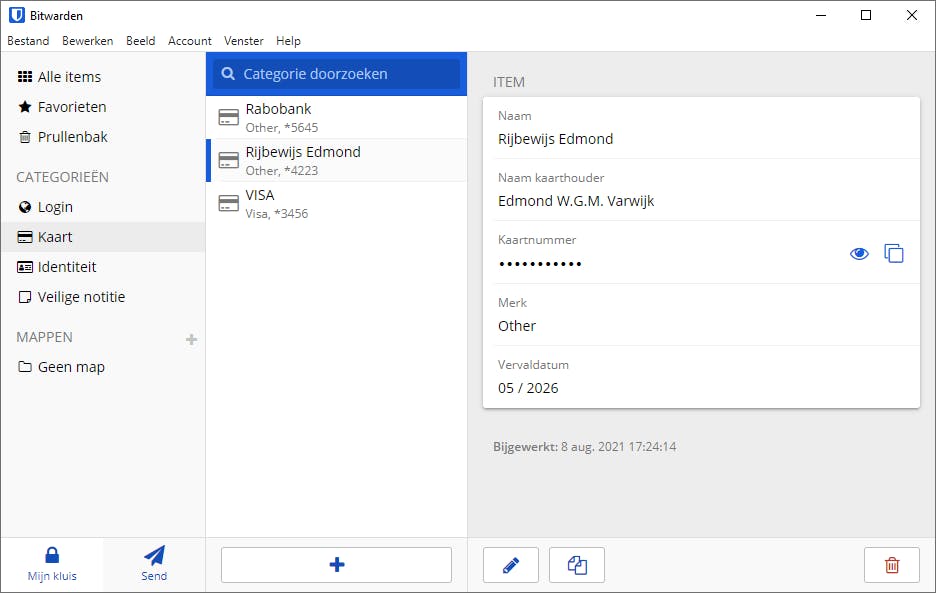Clone the current card item
This screenshot has width=936, height=593.
pos(577,565)
